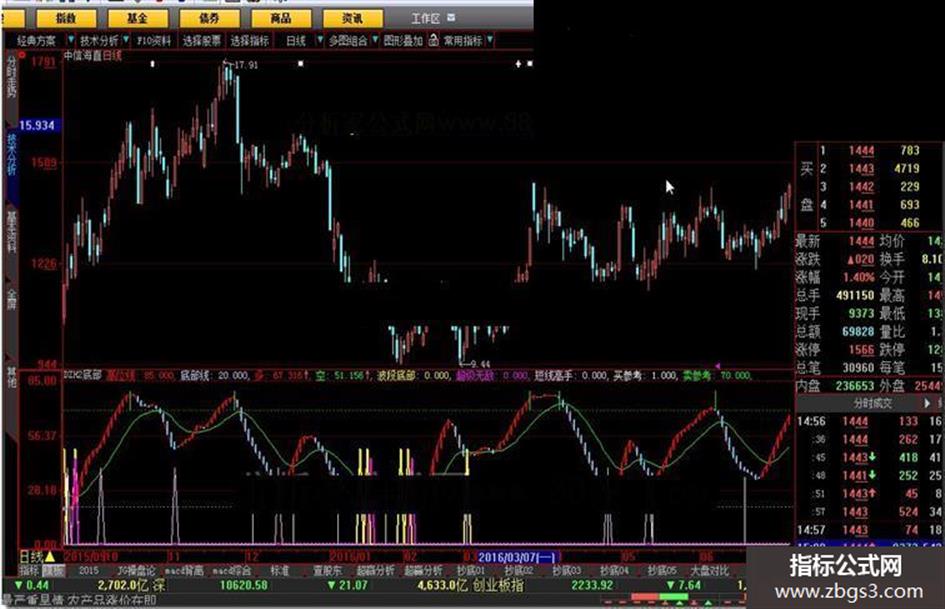This screenshot has height=609, width=945.
Task: Select the 标准 indicator tab
Action: [279, 570]
